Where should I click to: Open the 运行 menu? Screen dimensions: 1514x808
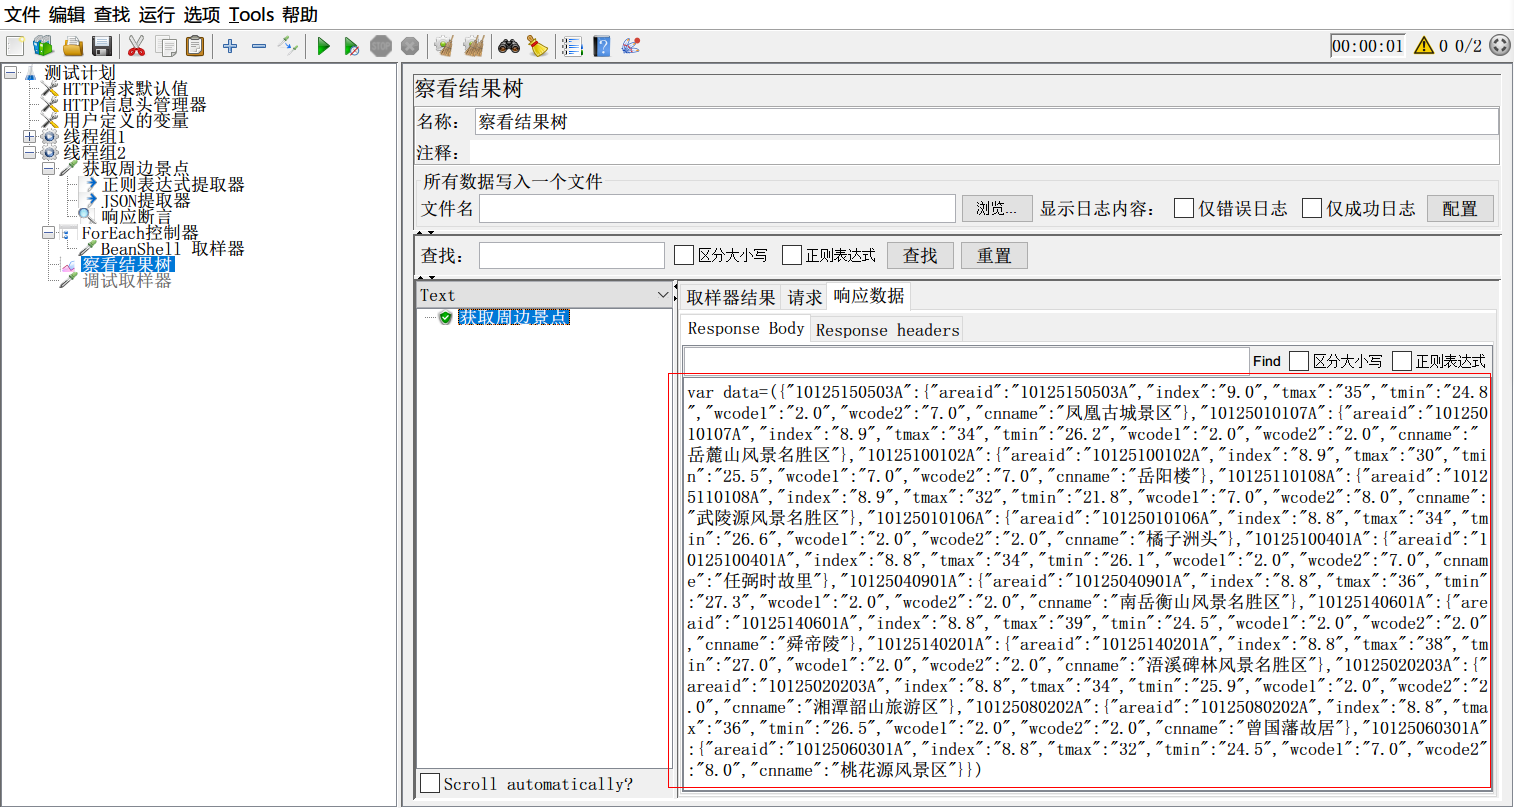[156, 15]
